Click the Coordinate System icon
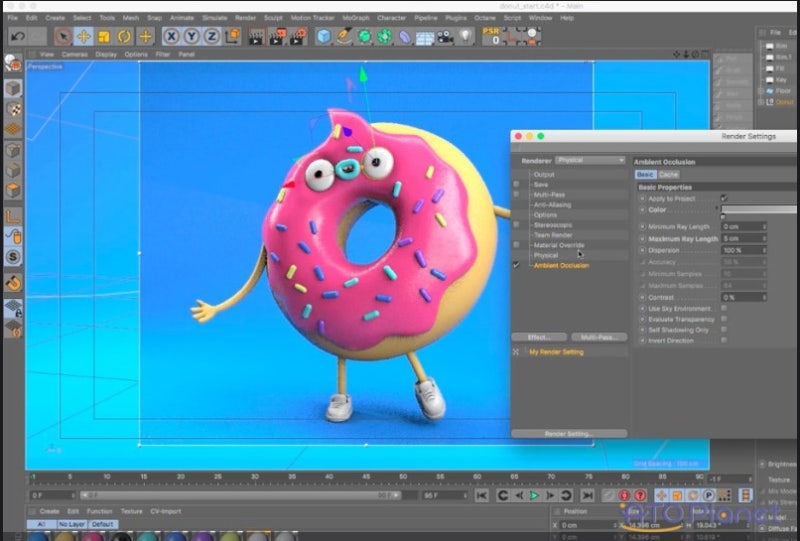 coord(232,36)
